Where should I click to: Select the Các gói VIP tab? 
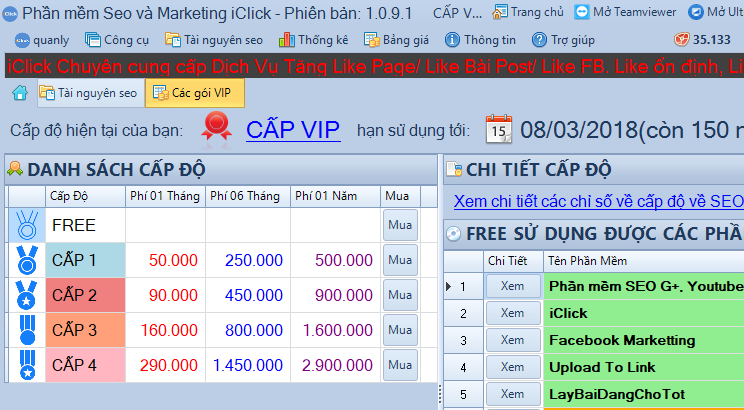pyautogui.click(x=195, y=93)
